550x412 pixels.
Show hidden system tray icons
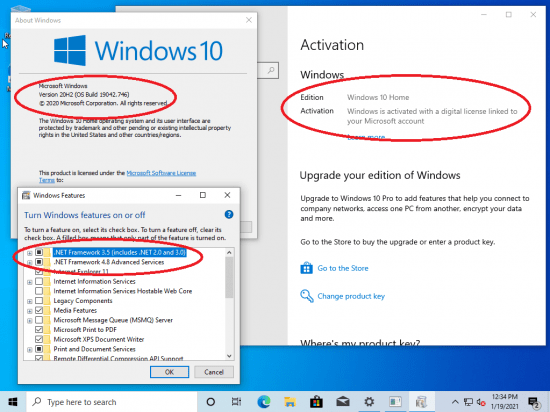coord(455,402)
